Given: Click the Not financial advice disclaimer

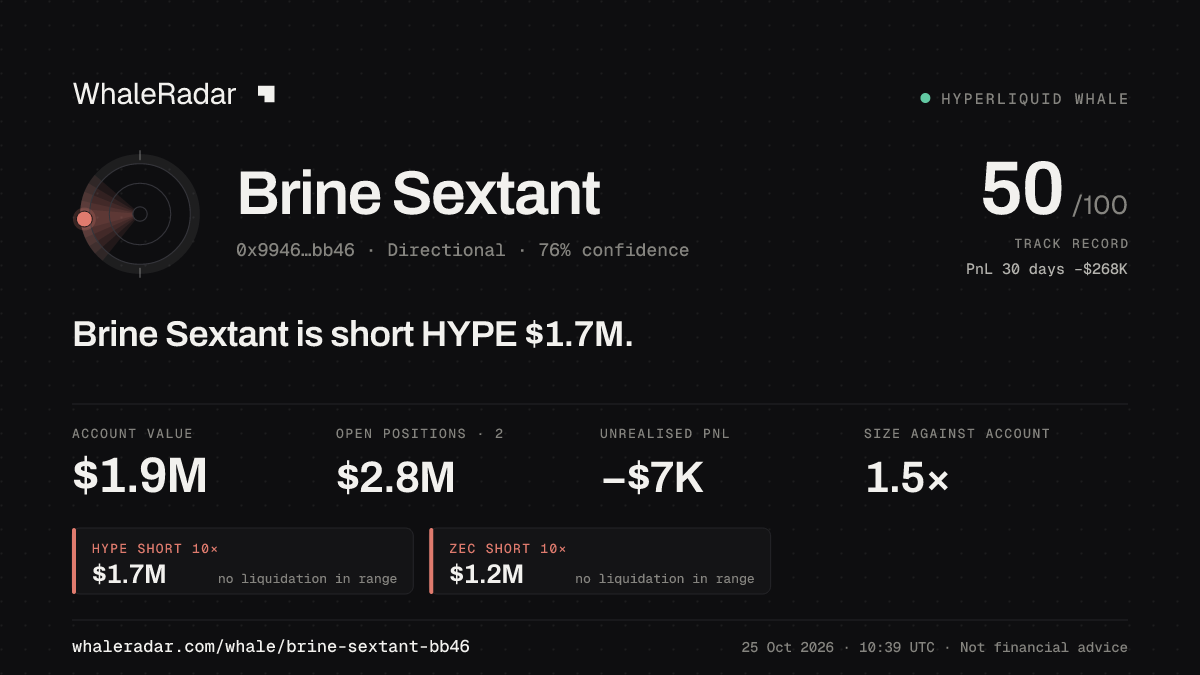Looking at the screenshot, I should [x=1044, y=648].
